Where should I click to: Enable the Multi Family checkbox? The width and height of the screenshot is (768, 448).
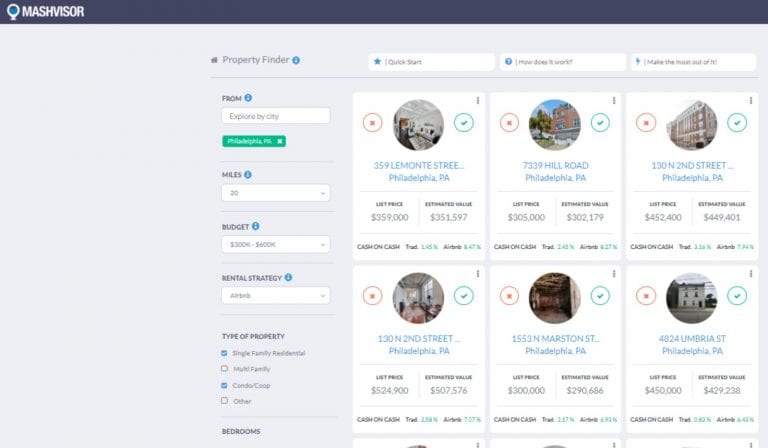click(224, 369)
